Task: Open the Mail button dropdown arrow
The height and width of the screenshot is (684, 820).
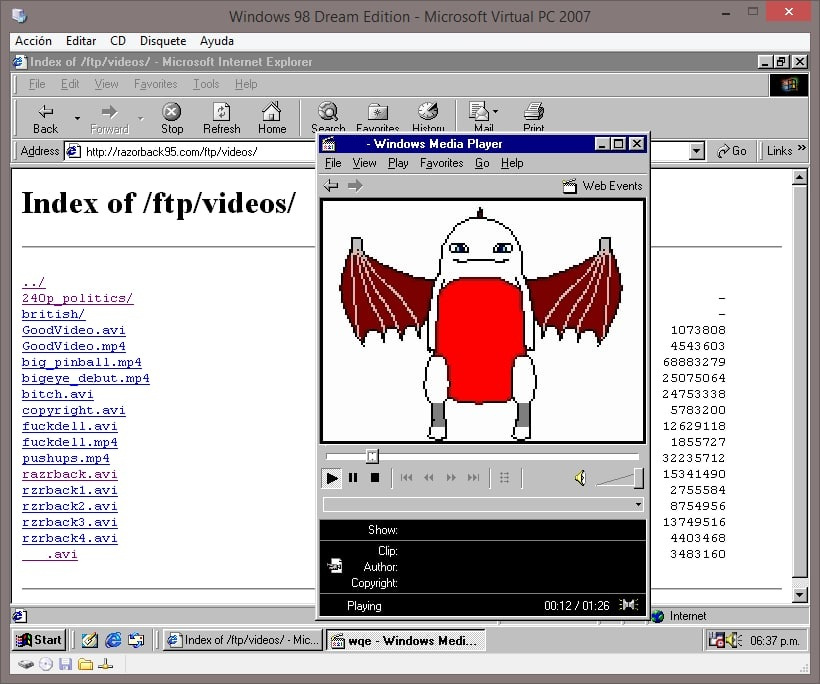Action: [495, 111]
